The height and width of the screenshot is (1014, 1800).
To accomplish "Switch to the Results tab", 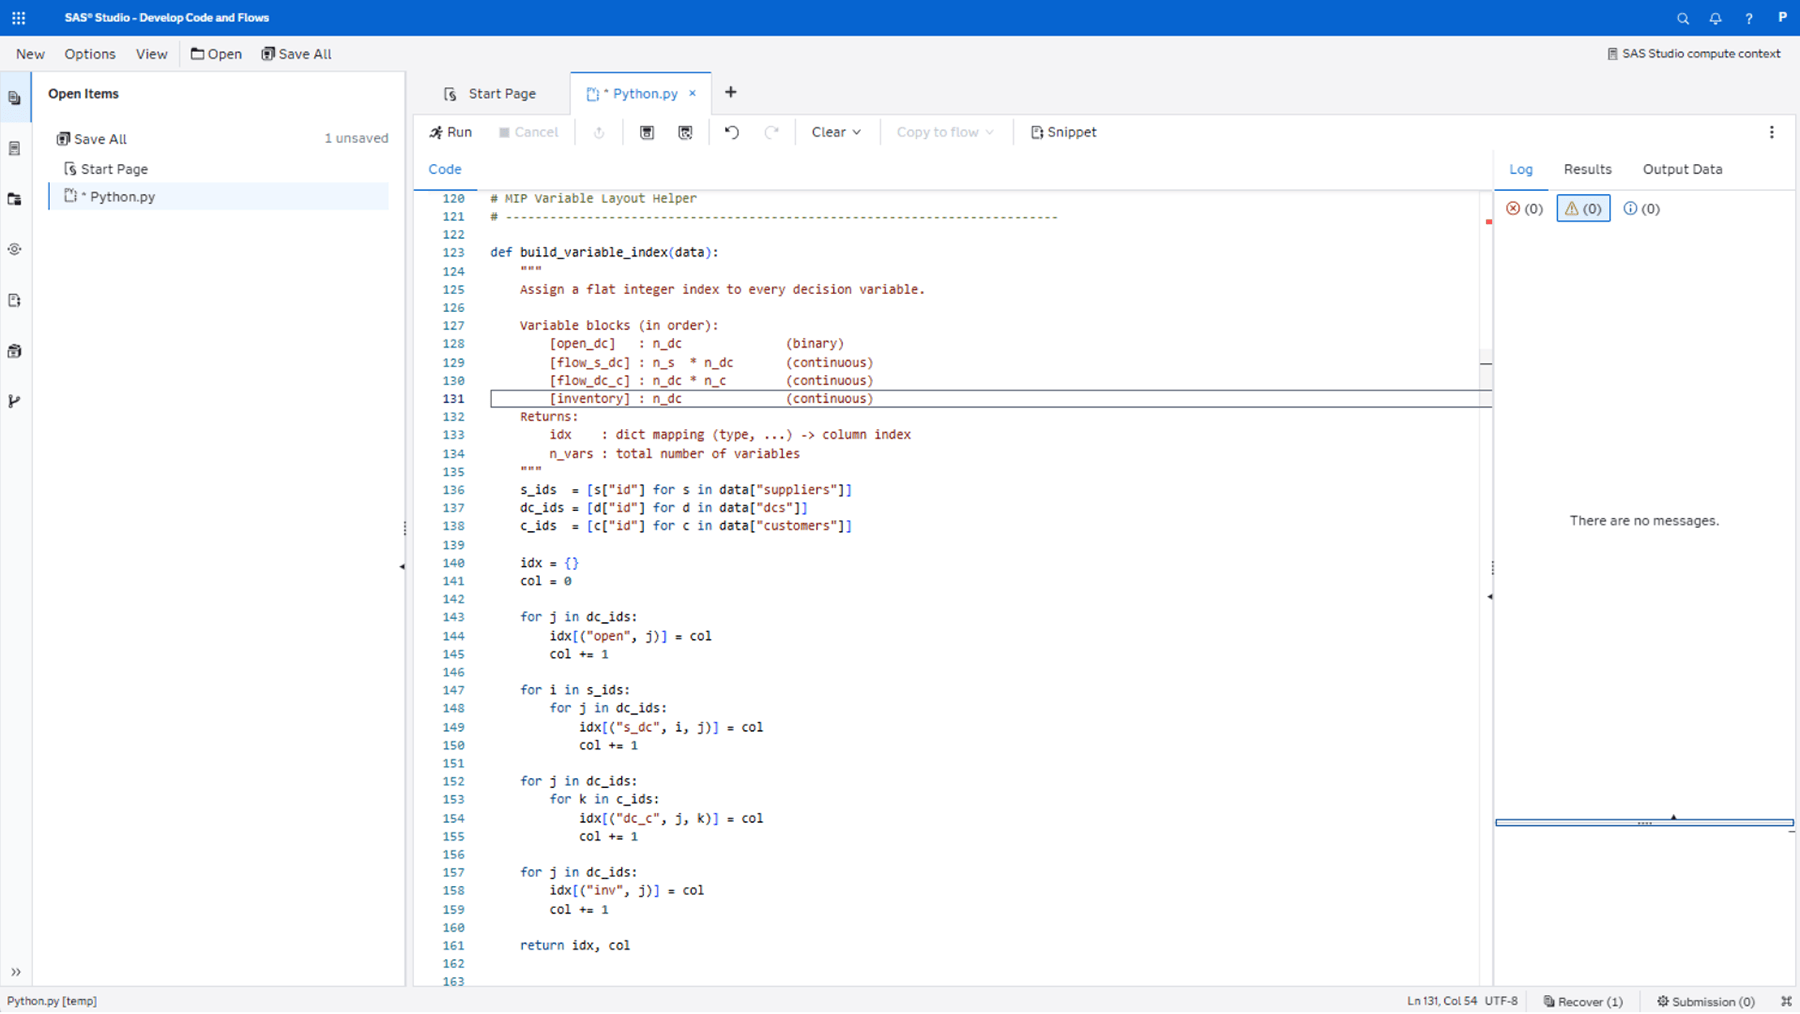I will (x=1587, y=169).
